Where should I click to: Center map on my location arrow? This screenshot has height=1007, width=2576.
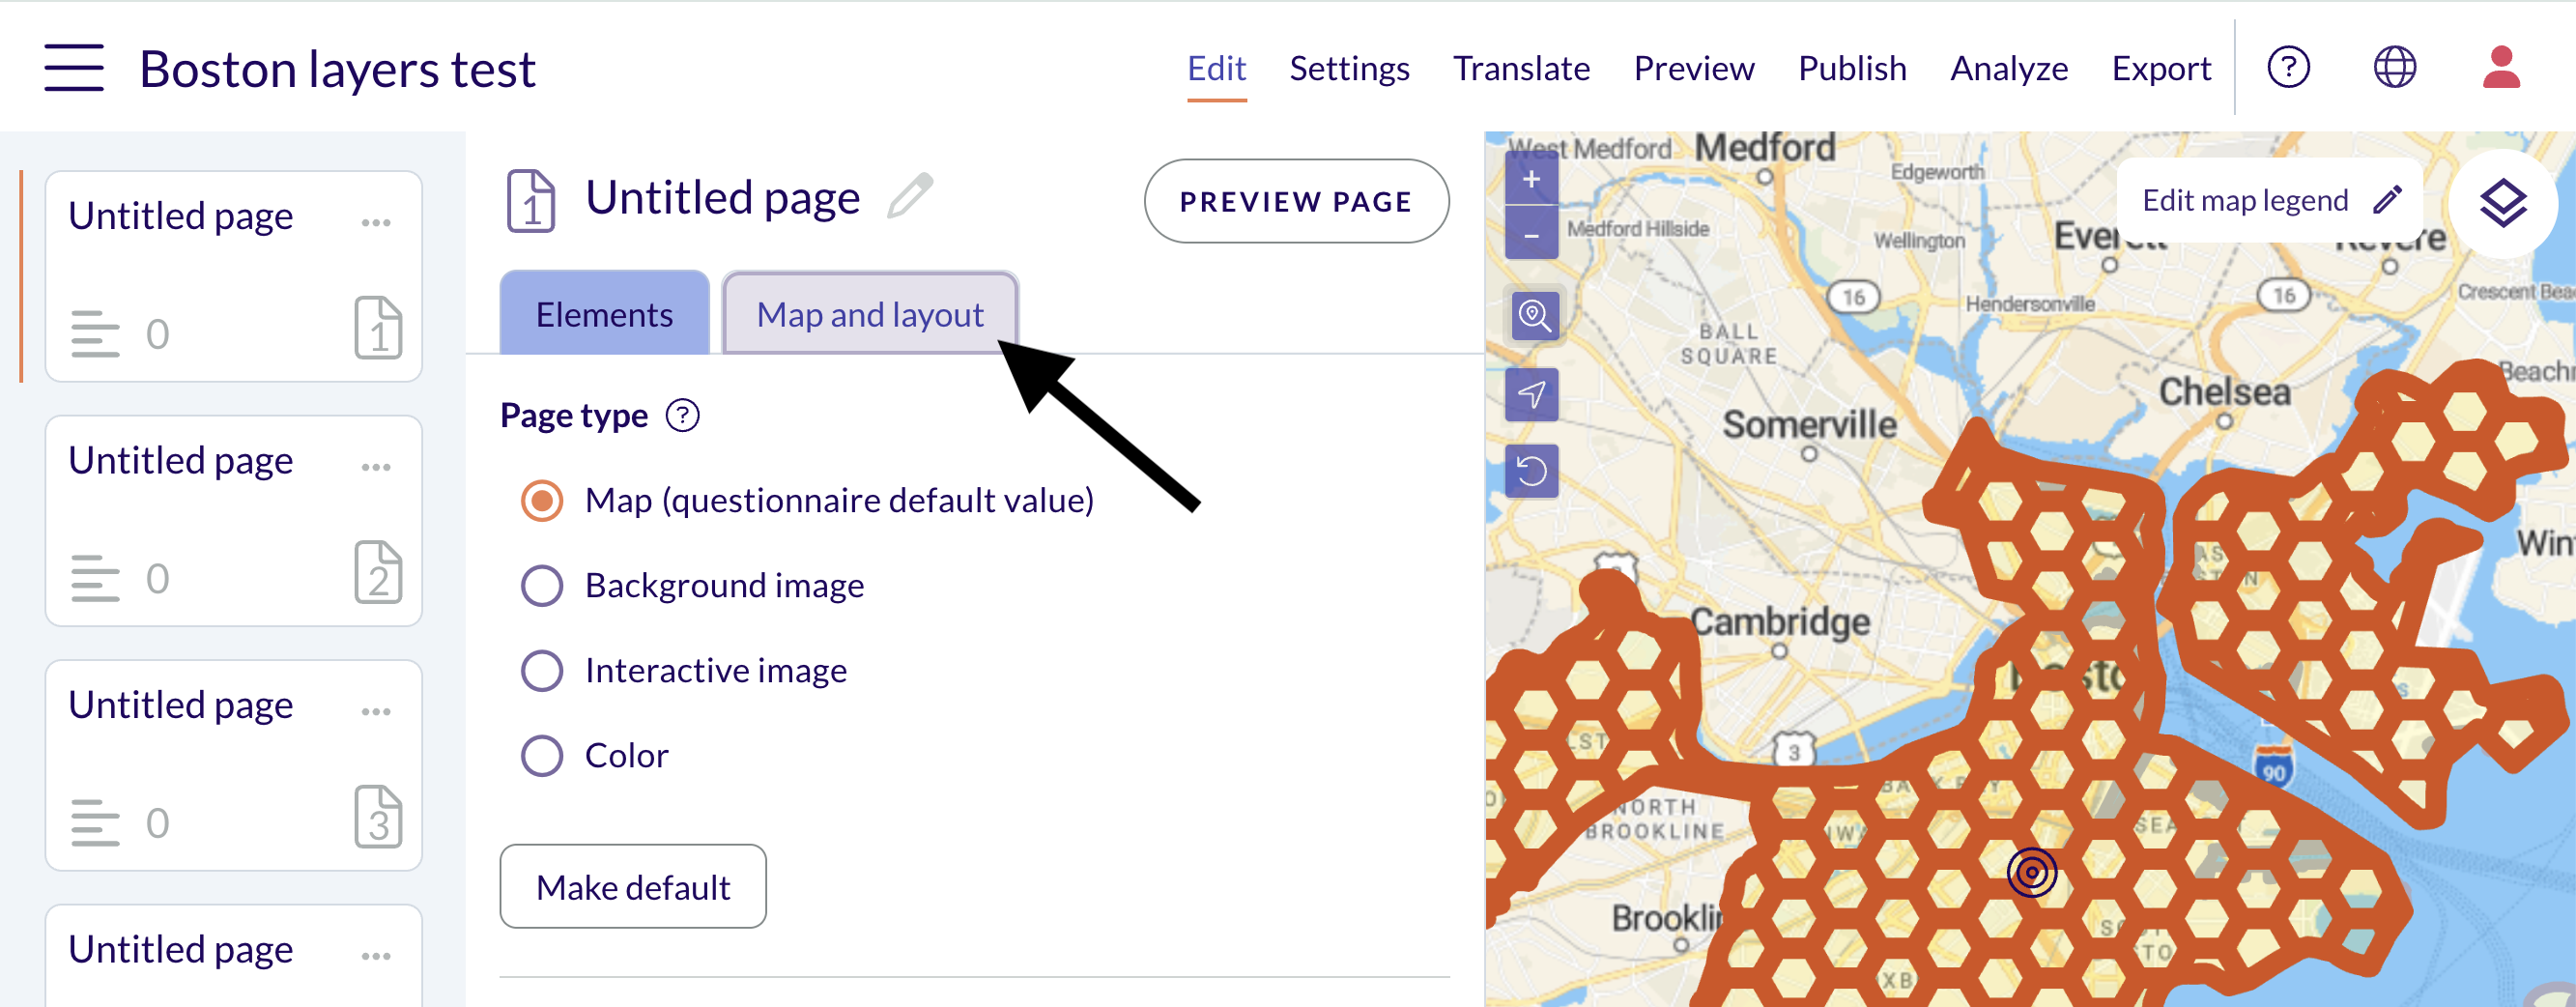click(1532, 394)
